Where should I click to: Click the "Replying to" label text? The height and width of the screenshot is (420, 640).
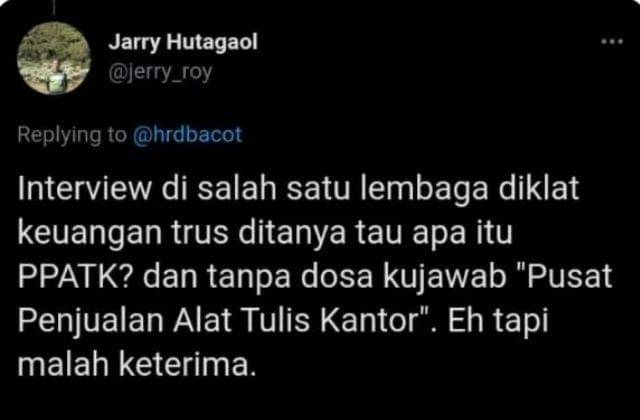click(72, 135)
